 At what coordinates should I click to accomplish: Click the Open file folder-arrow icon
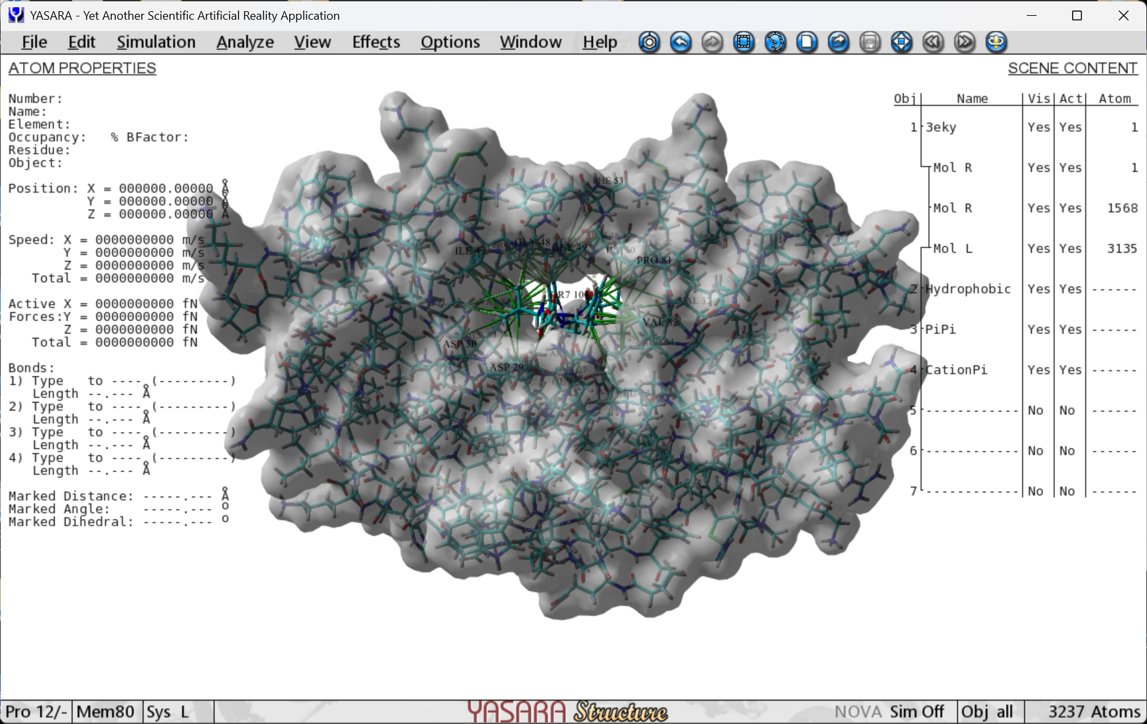coord(838,42)
